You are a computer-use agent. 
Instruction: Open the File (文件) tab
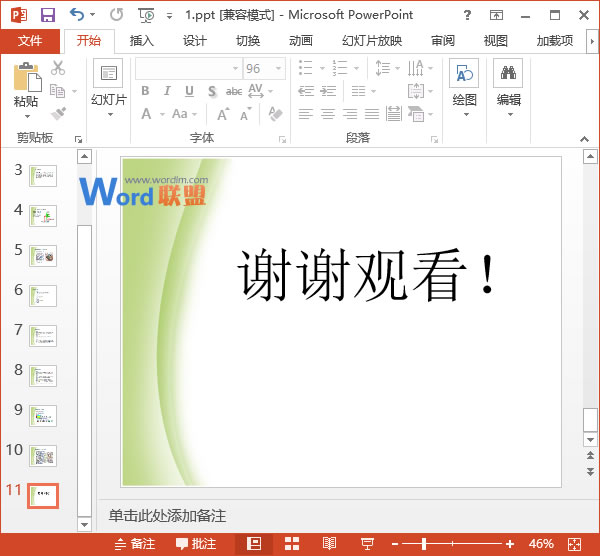[30, 41]
